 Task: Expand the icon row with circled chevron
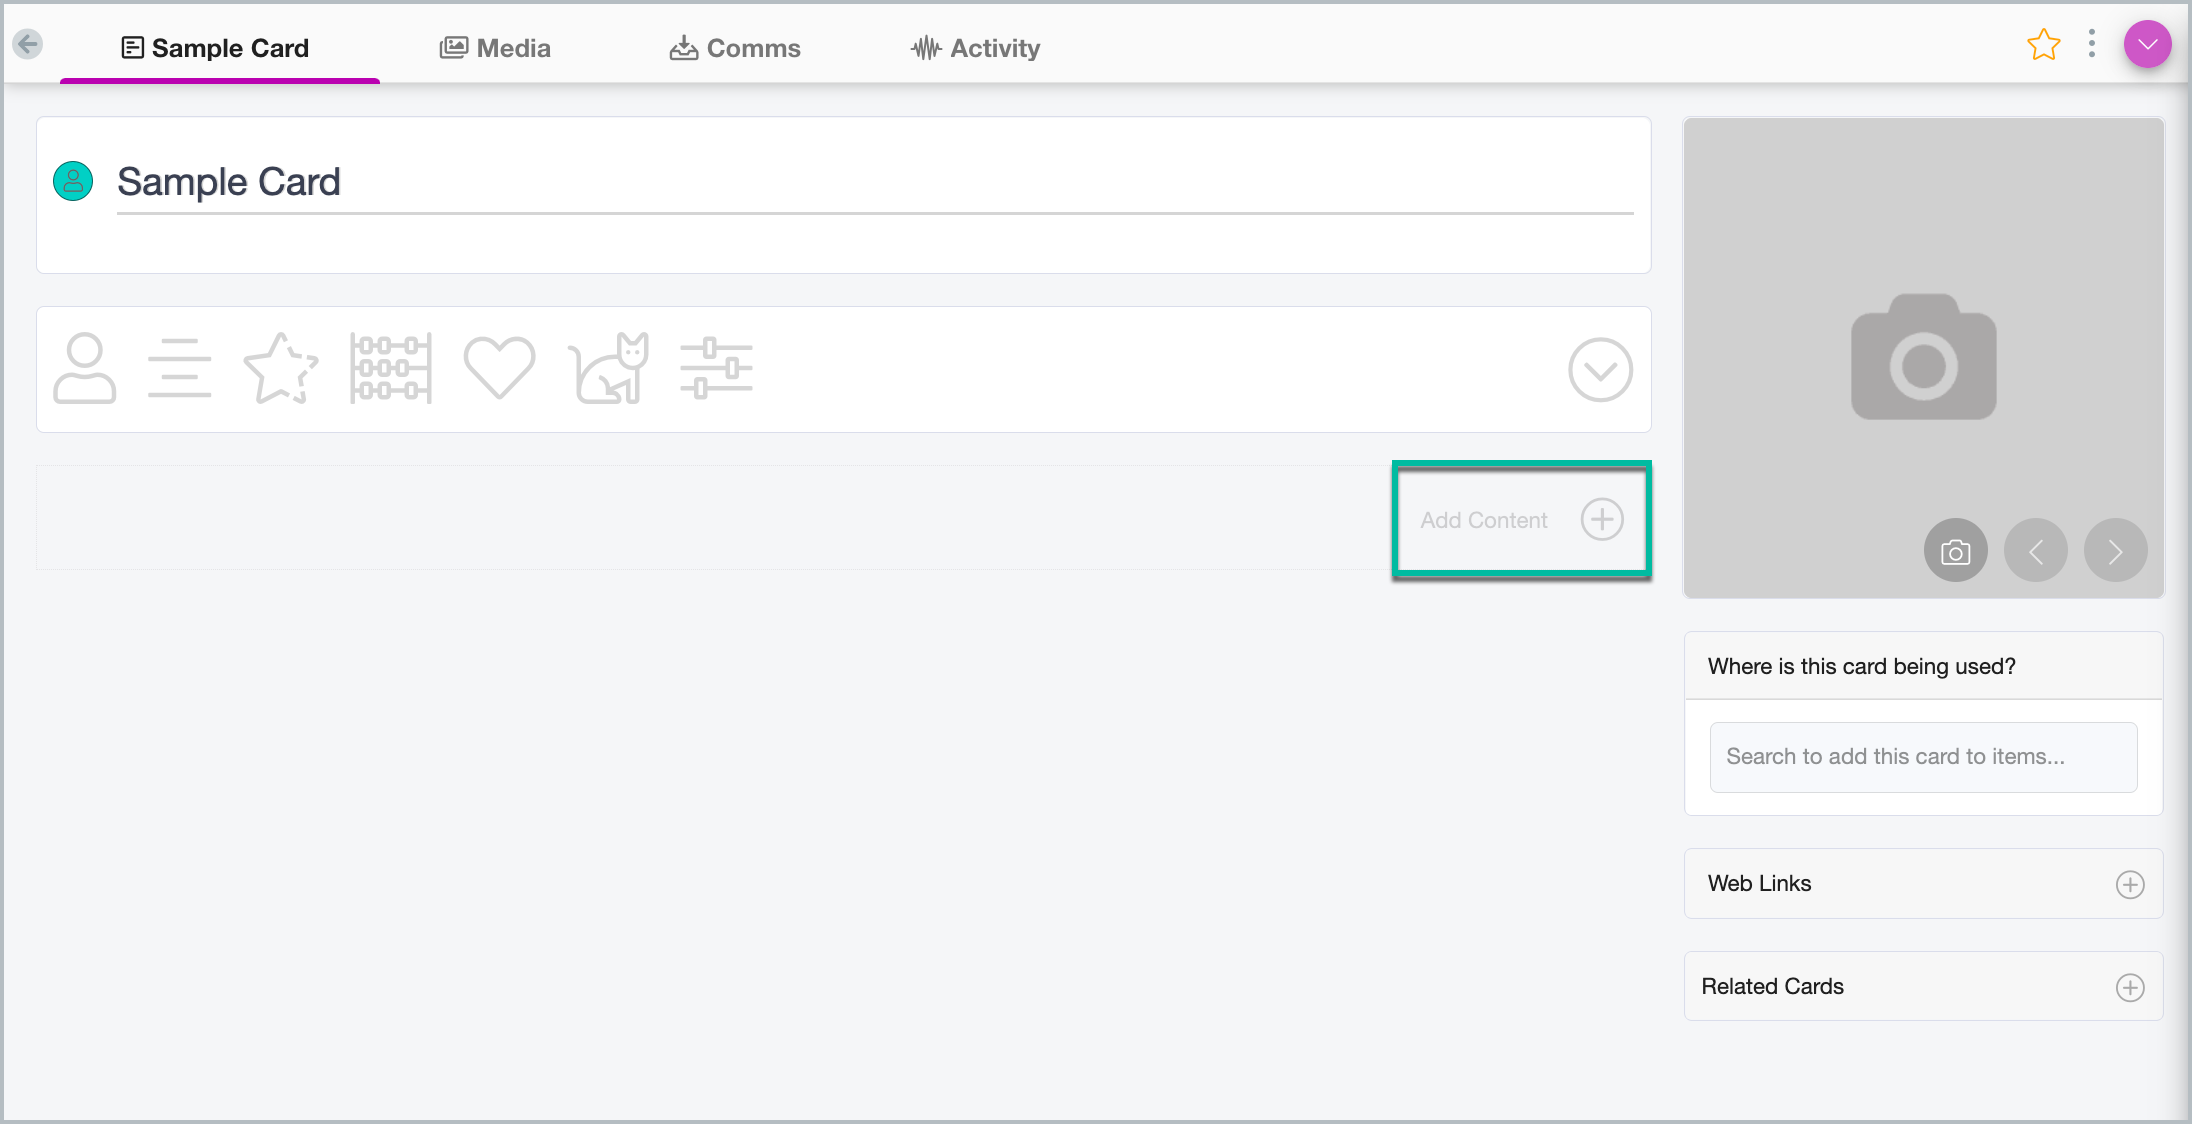coord(1600,370)
